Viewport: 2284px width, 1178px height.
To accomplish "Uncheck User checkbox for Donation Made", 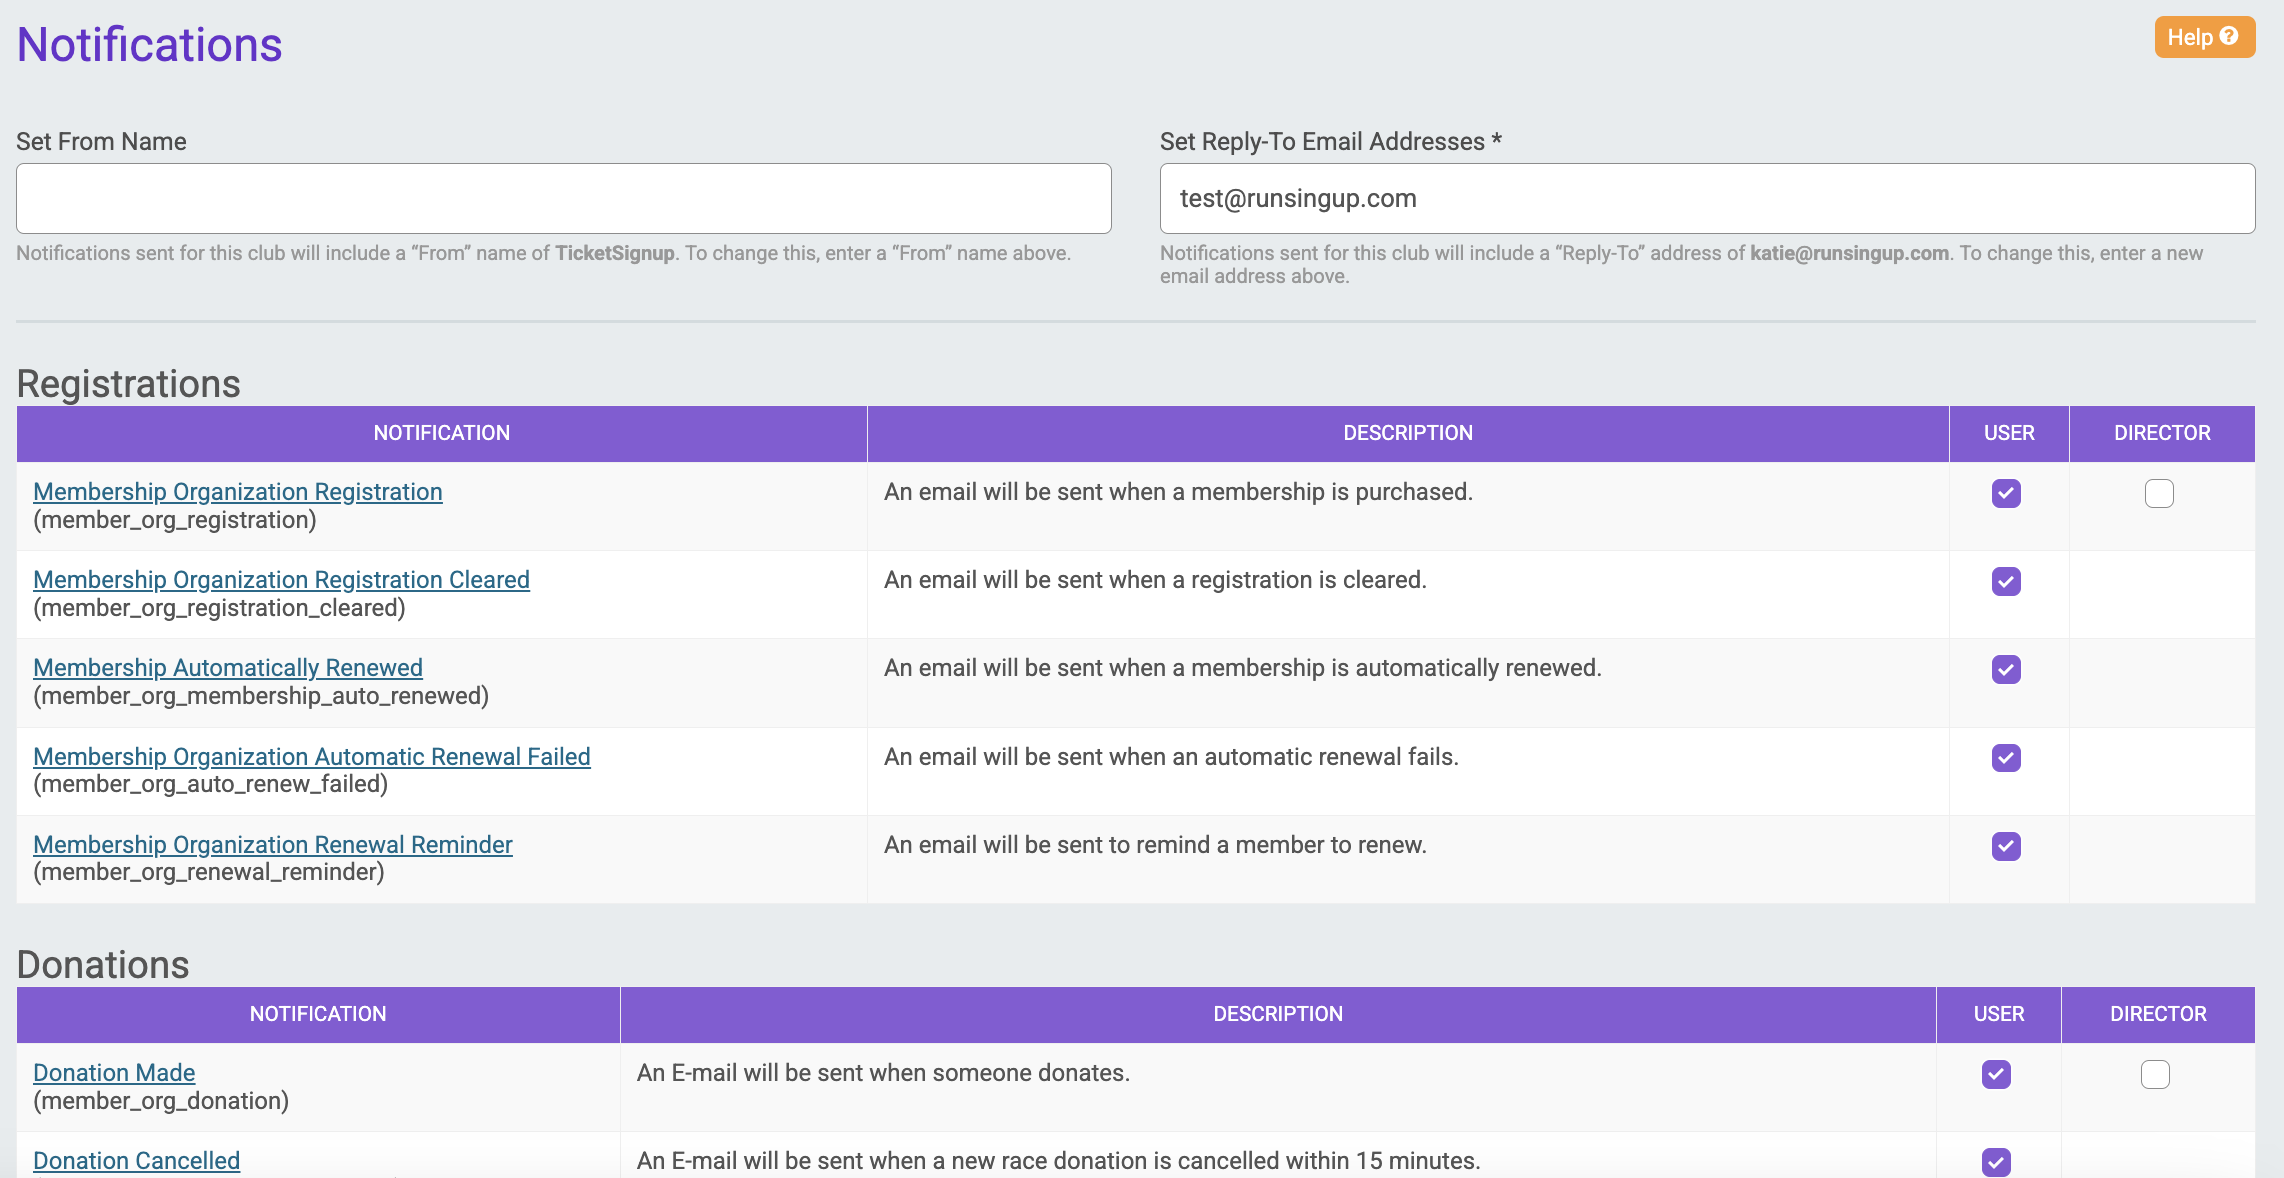I will (x=1996, y=1074).
